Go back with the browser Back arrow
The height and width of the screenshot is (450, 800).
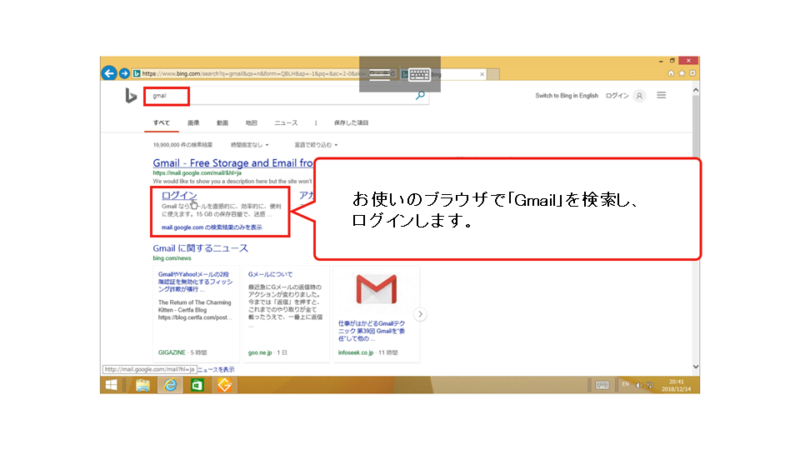(x=109, y=73)
